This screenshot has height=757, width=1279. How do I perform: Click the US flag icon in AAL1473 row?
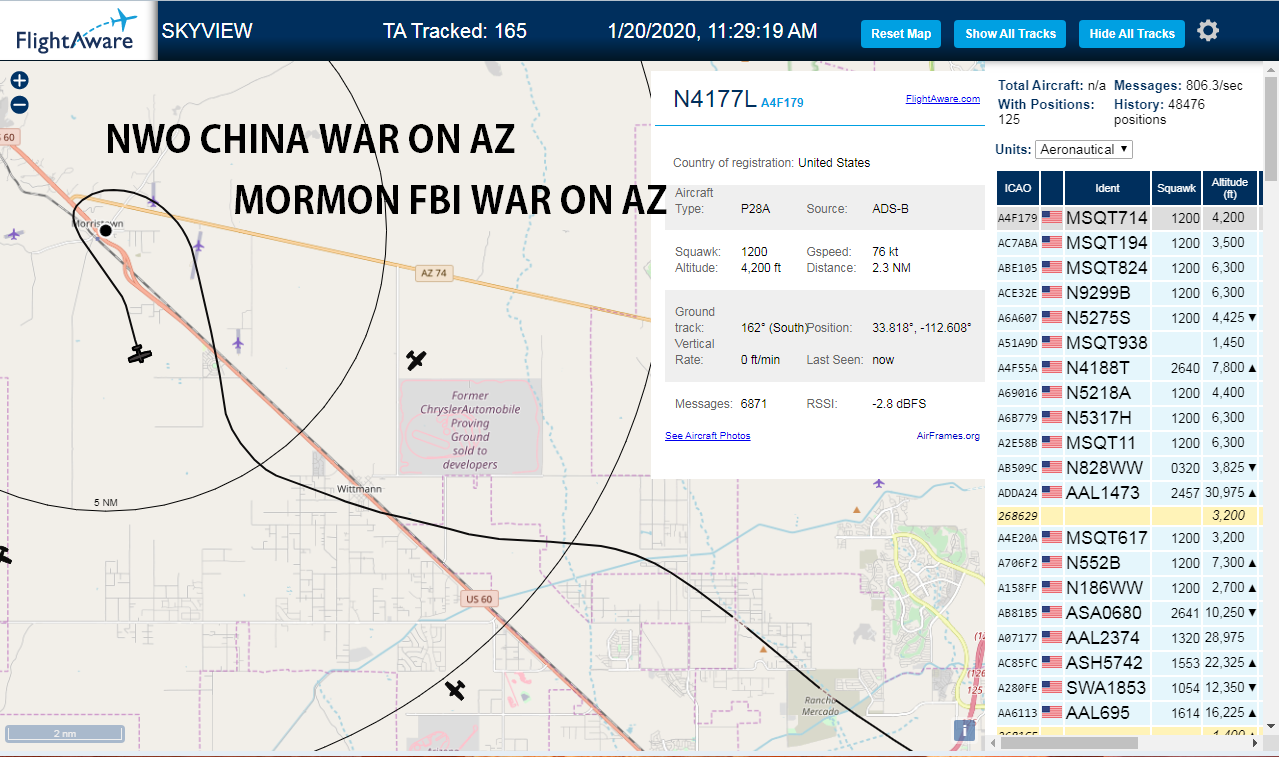tap(1051, 492)
